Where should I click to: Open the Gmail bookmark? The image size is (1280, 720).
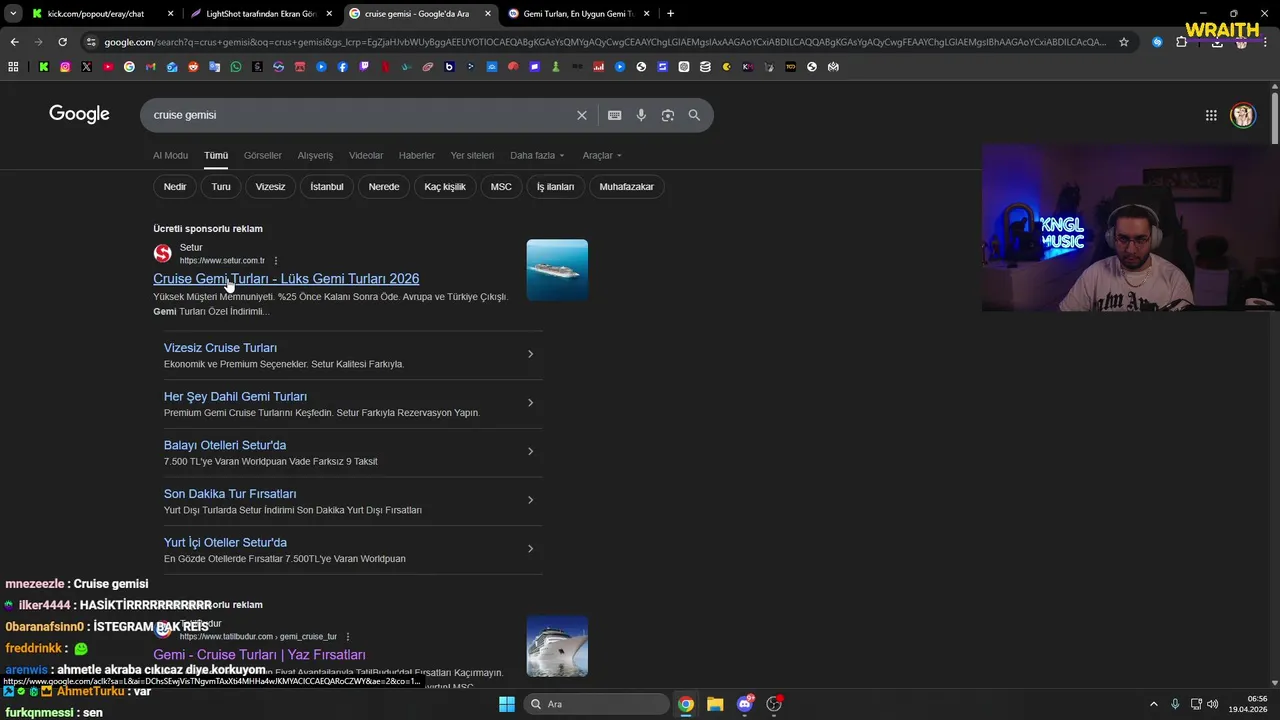pos(151,67)
